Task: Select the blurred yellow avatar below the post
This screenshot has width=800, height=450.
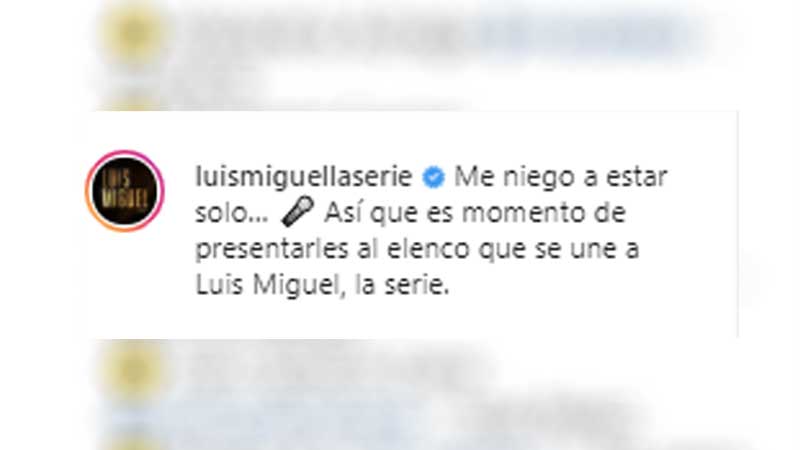Action: click(134, 370)
